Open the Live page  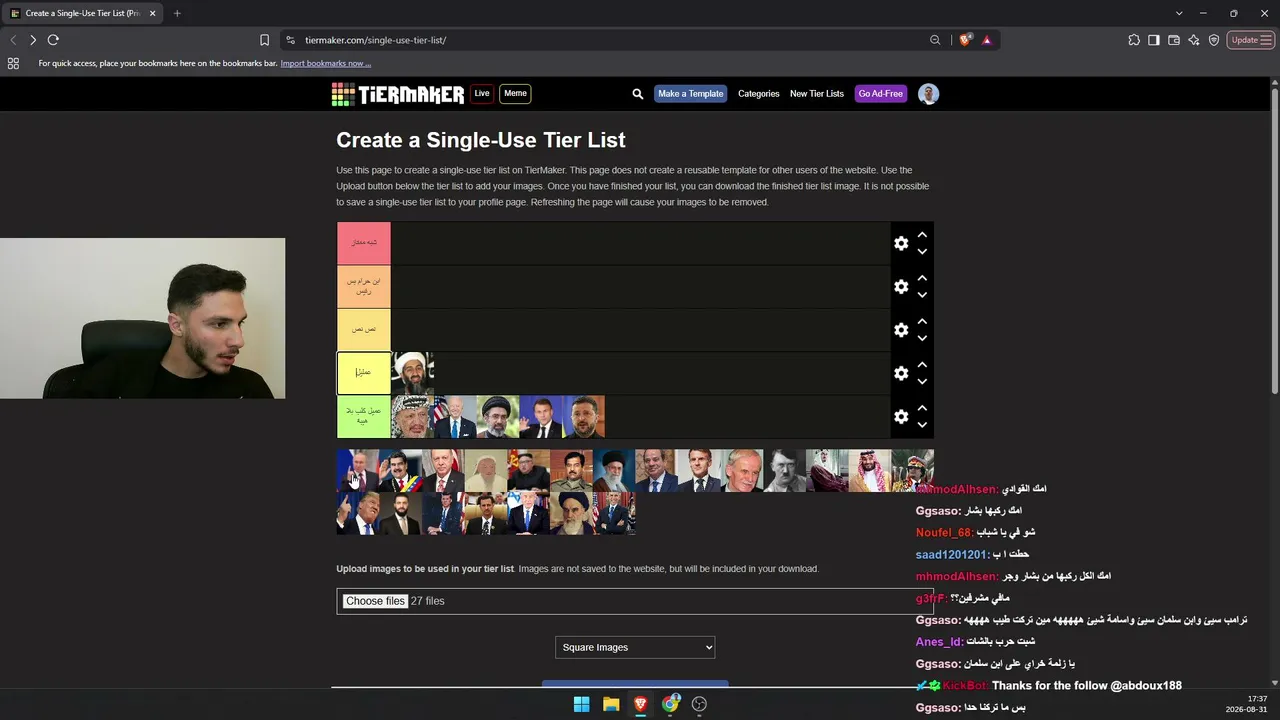click(x=482, y=94)
